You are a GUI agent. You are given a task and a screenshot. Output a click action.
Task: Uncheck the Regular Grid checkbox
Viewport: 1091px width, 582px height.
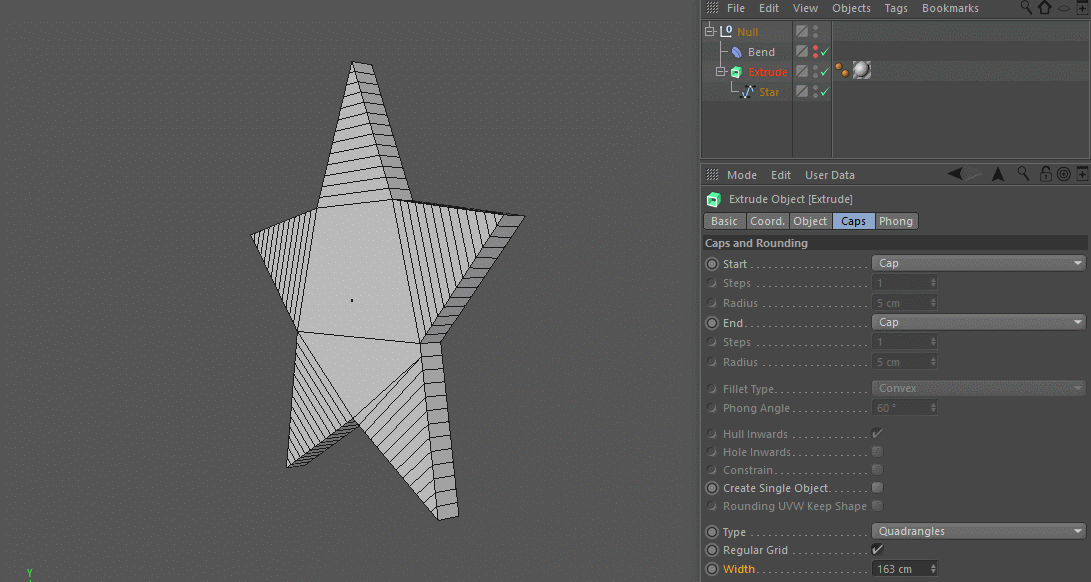coord(877,550)
